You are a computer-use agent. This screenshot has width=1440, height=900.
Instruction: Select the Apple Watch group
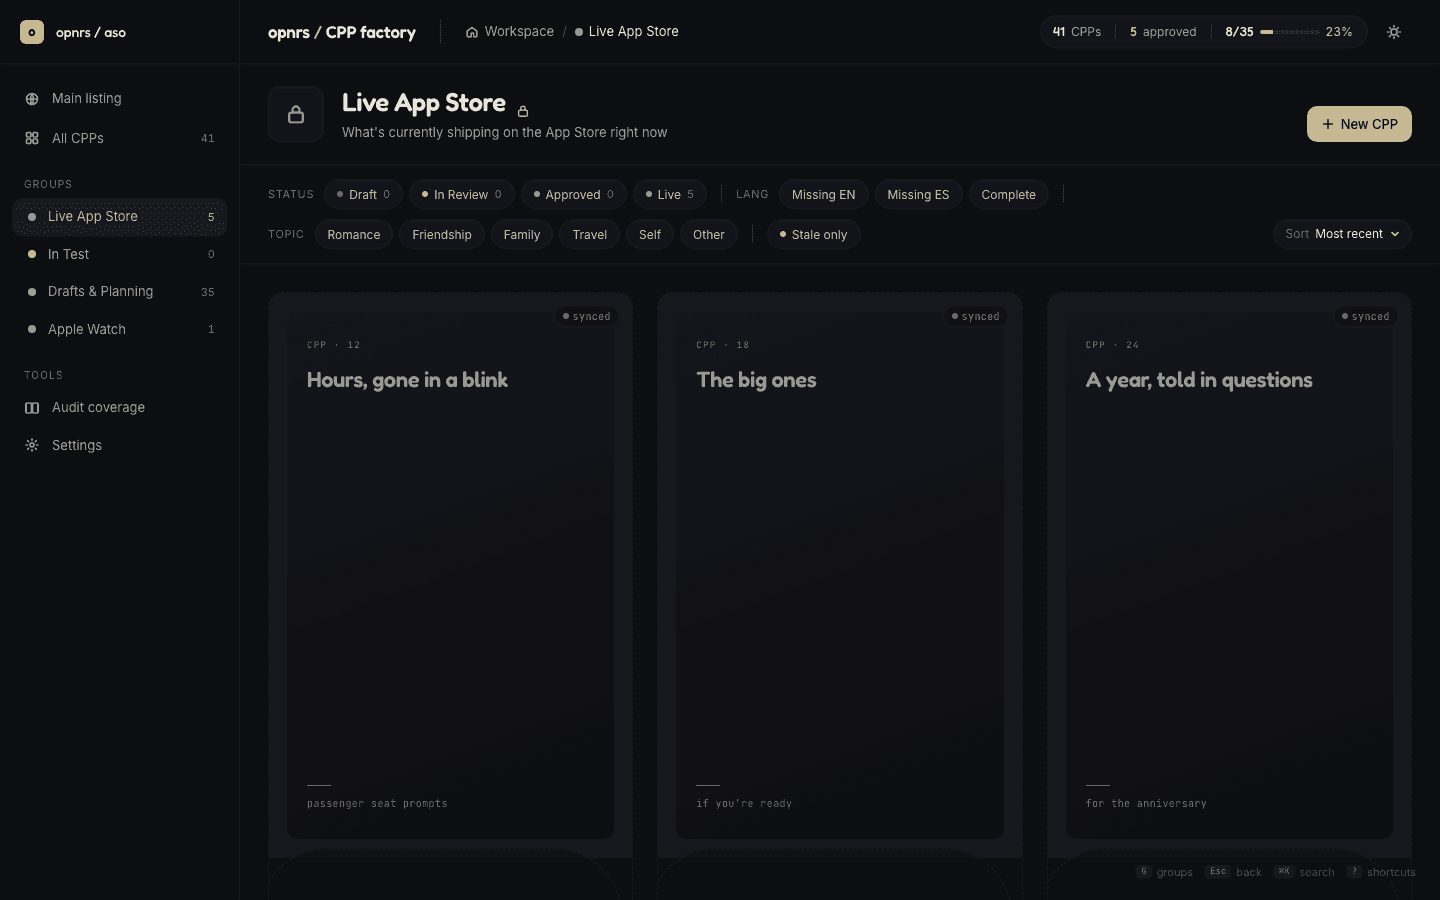[120, 329]
